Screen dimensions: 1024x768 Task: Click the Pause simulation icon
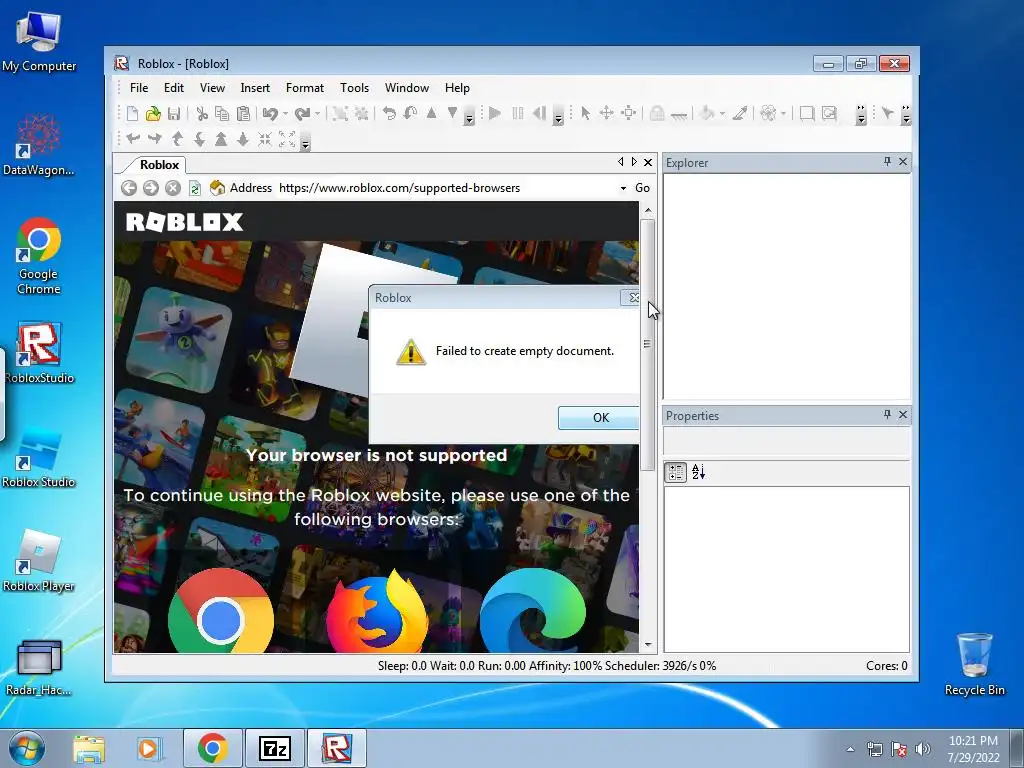(517, 114)
